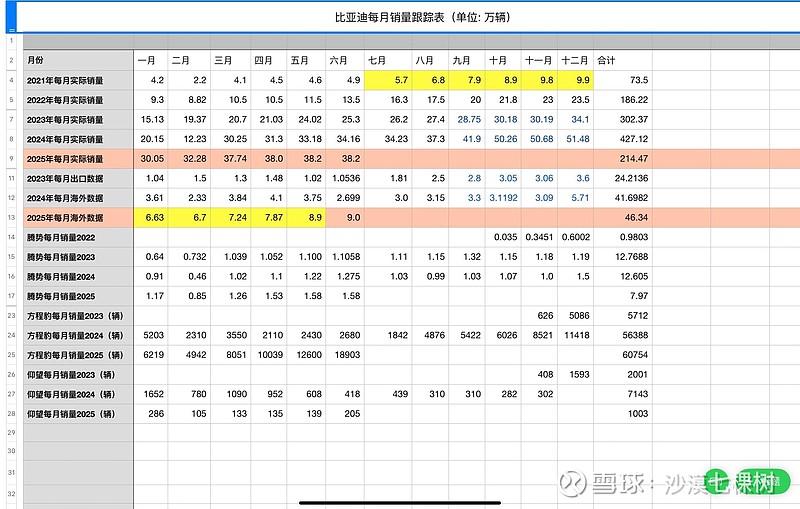Click the cell with value 1.1058
The height and width of the screenshot is (509, 800).
pyautogui.click(x=345, y=257)
